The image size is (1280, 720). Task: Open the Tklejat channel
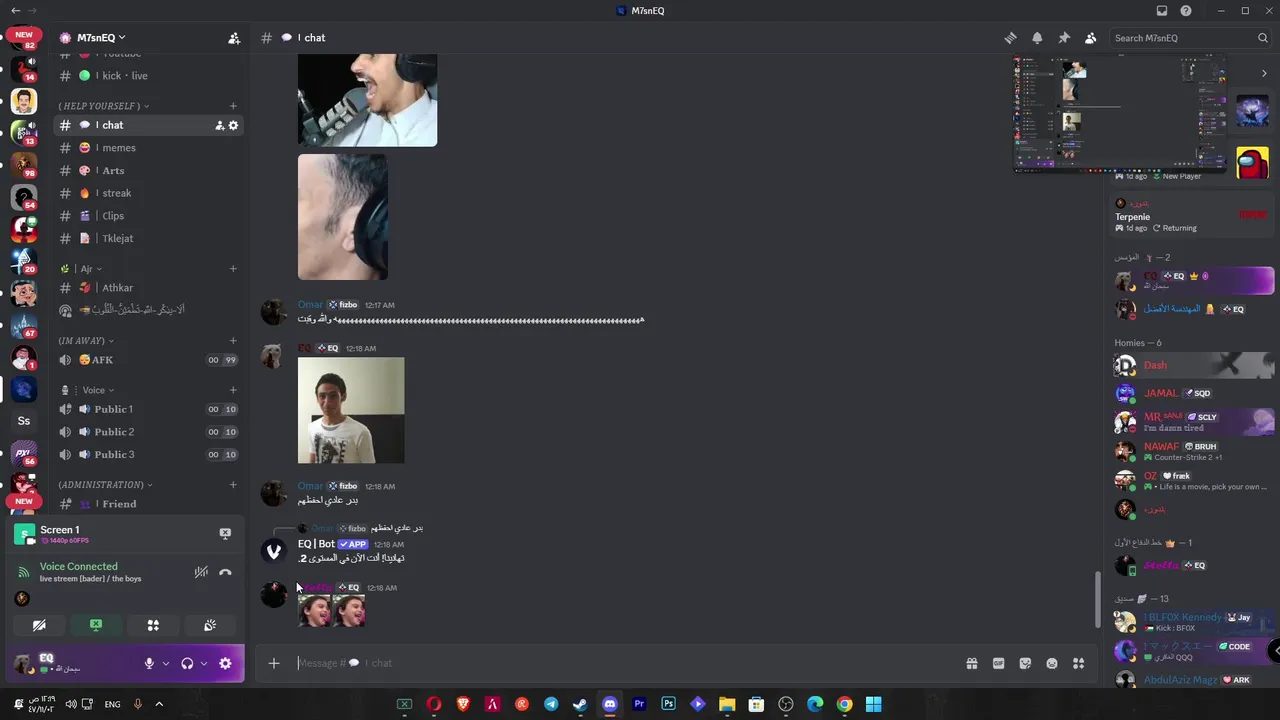tap(148, 238)
